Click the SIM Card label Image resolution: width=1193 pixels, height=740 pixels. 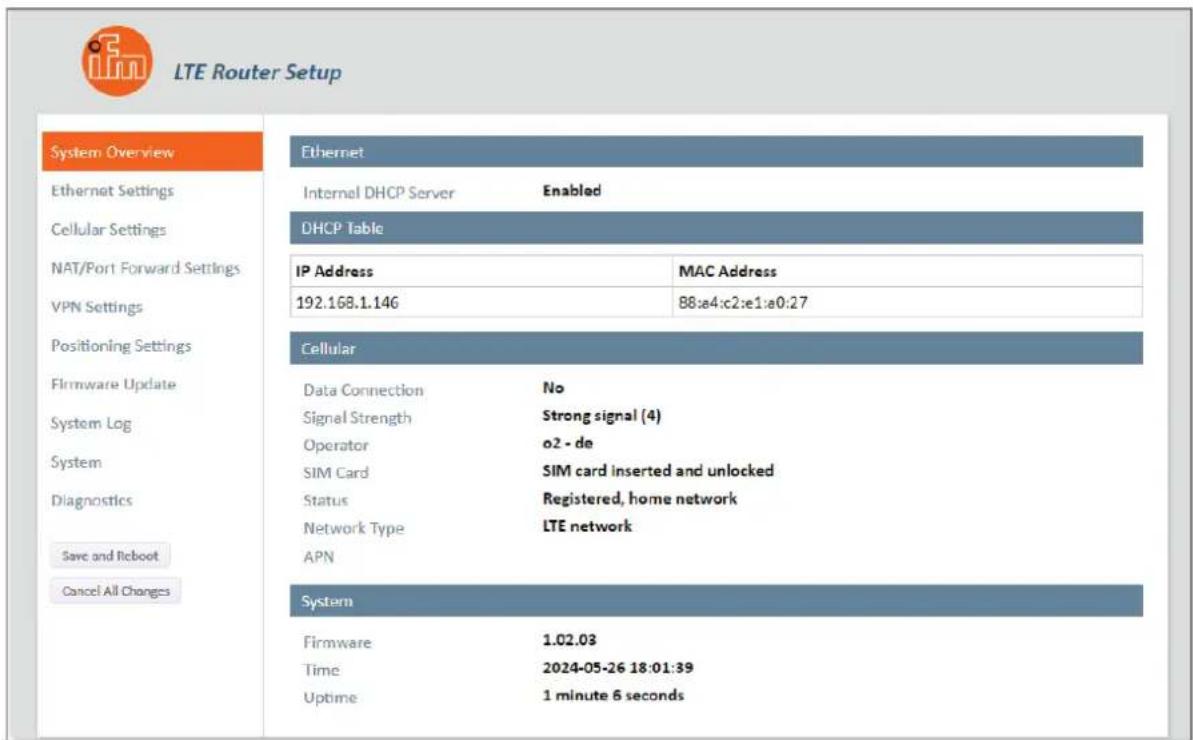point(336,473)
